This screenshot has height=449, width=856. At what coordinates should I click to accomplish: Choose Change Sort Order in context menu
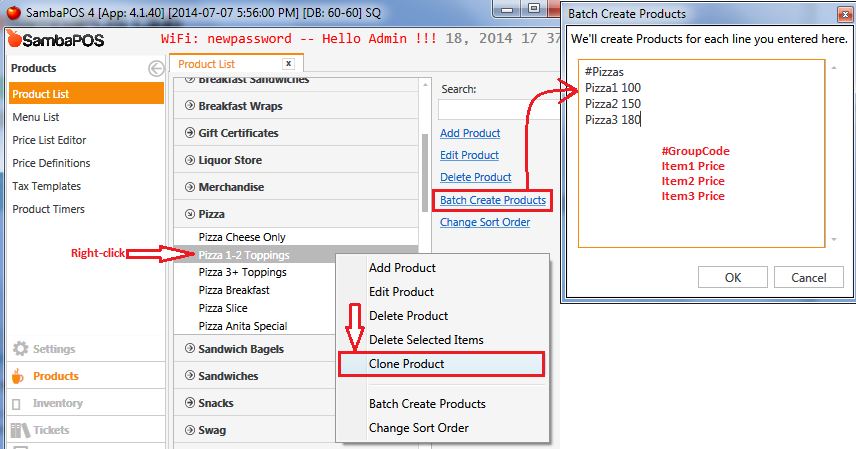click(x=419, y=428)
